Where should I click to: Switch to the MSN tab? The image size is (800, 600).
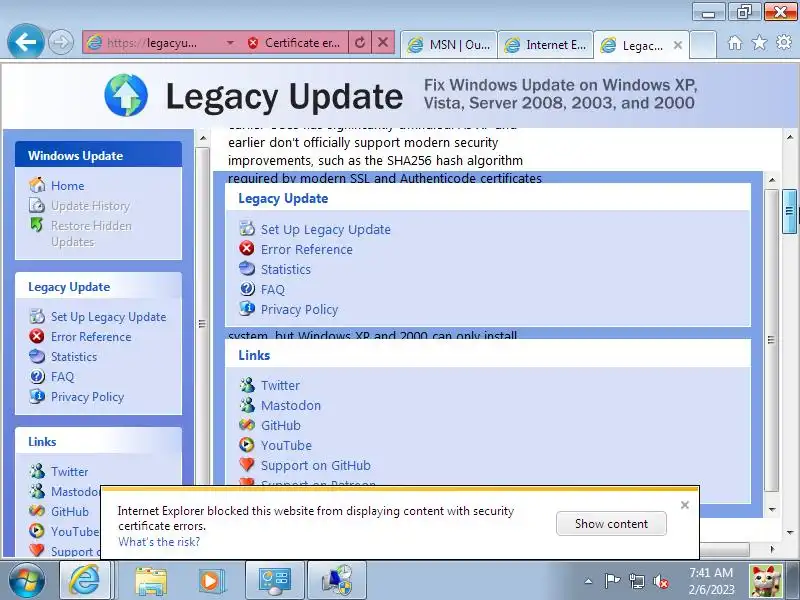click(449, 45)
